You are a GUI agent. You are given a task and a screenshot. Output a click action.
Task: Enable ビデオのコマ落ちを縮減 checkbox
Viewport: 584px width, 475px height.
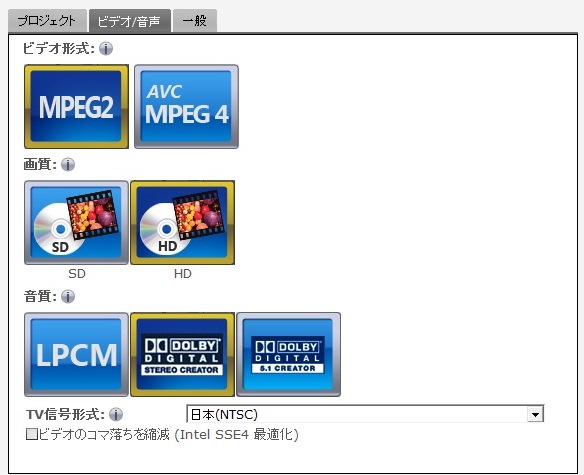(32, 434)
